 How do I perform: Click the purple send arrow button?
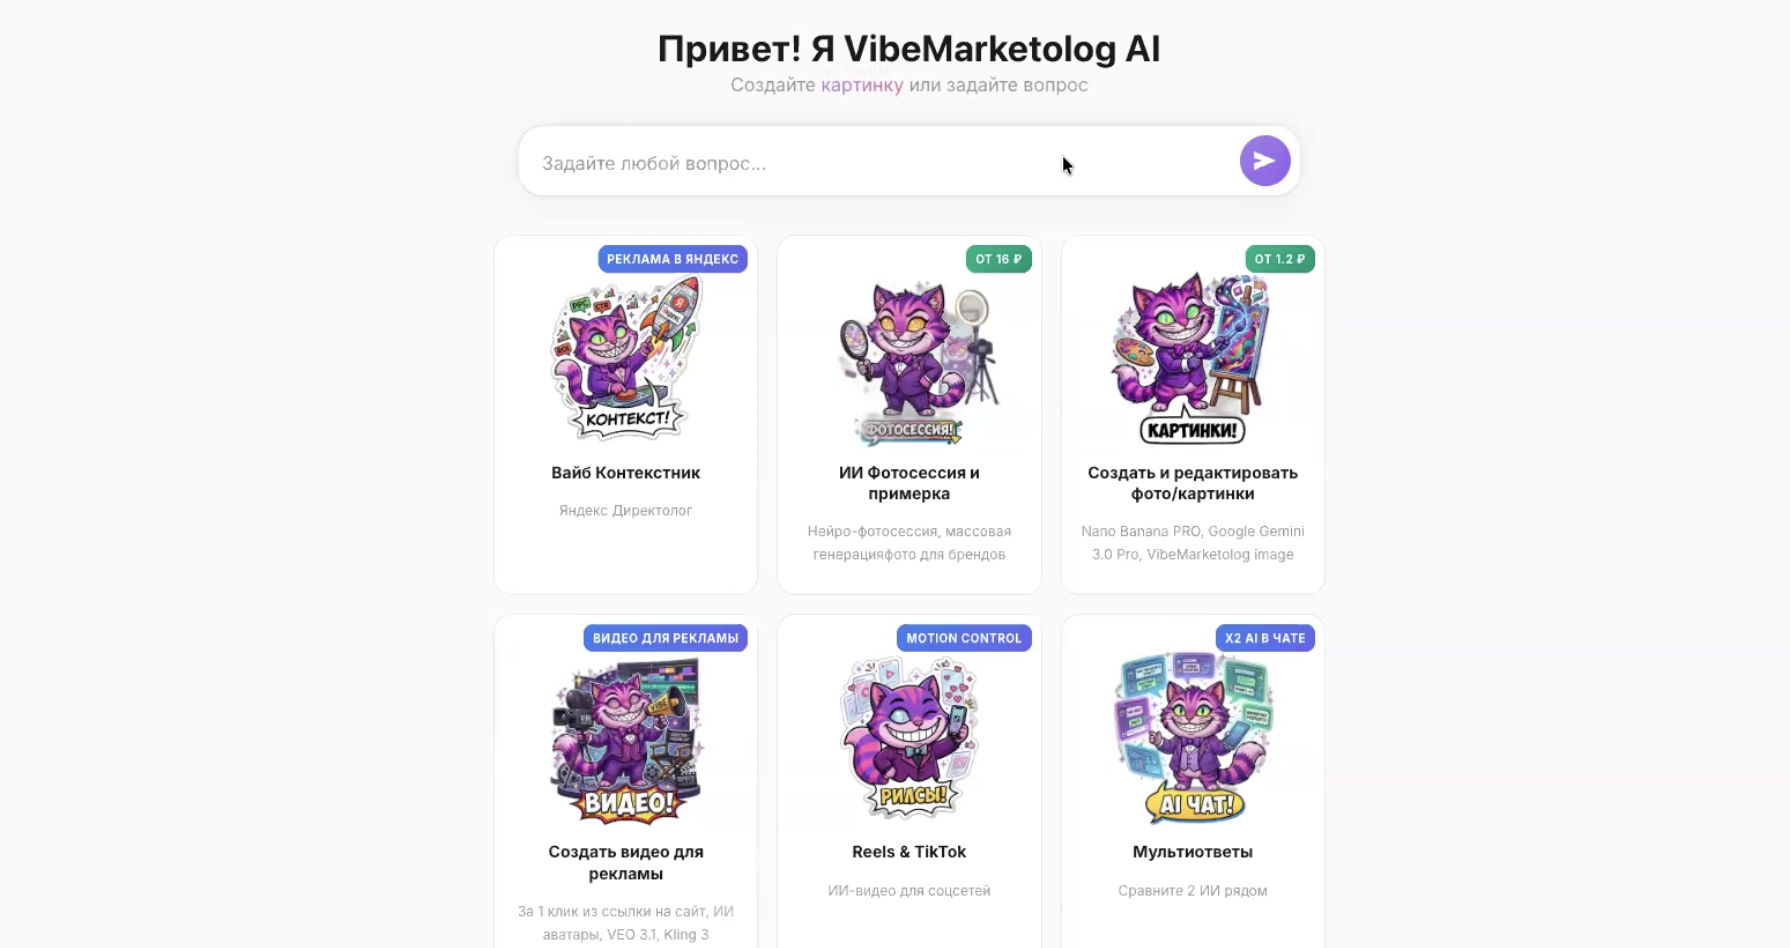pos(1264,161)
